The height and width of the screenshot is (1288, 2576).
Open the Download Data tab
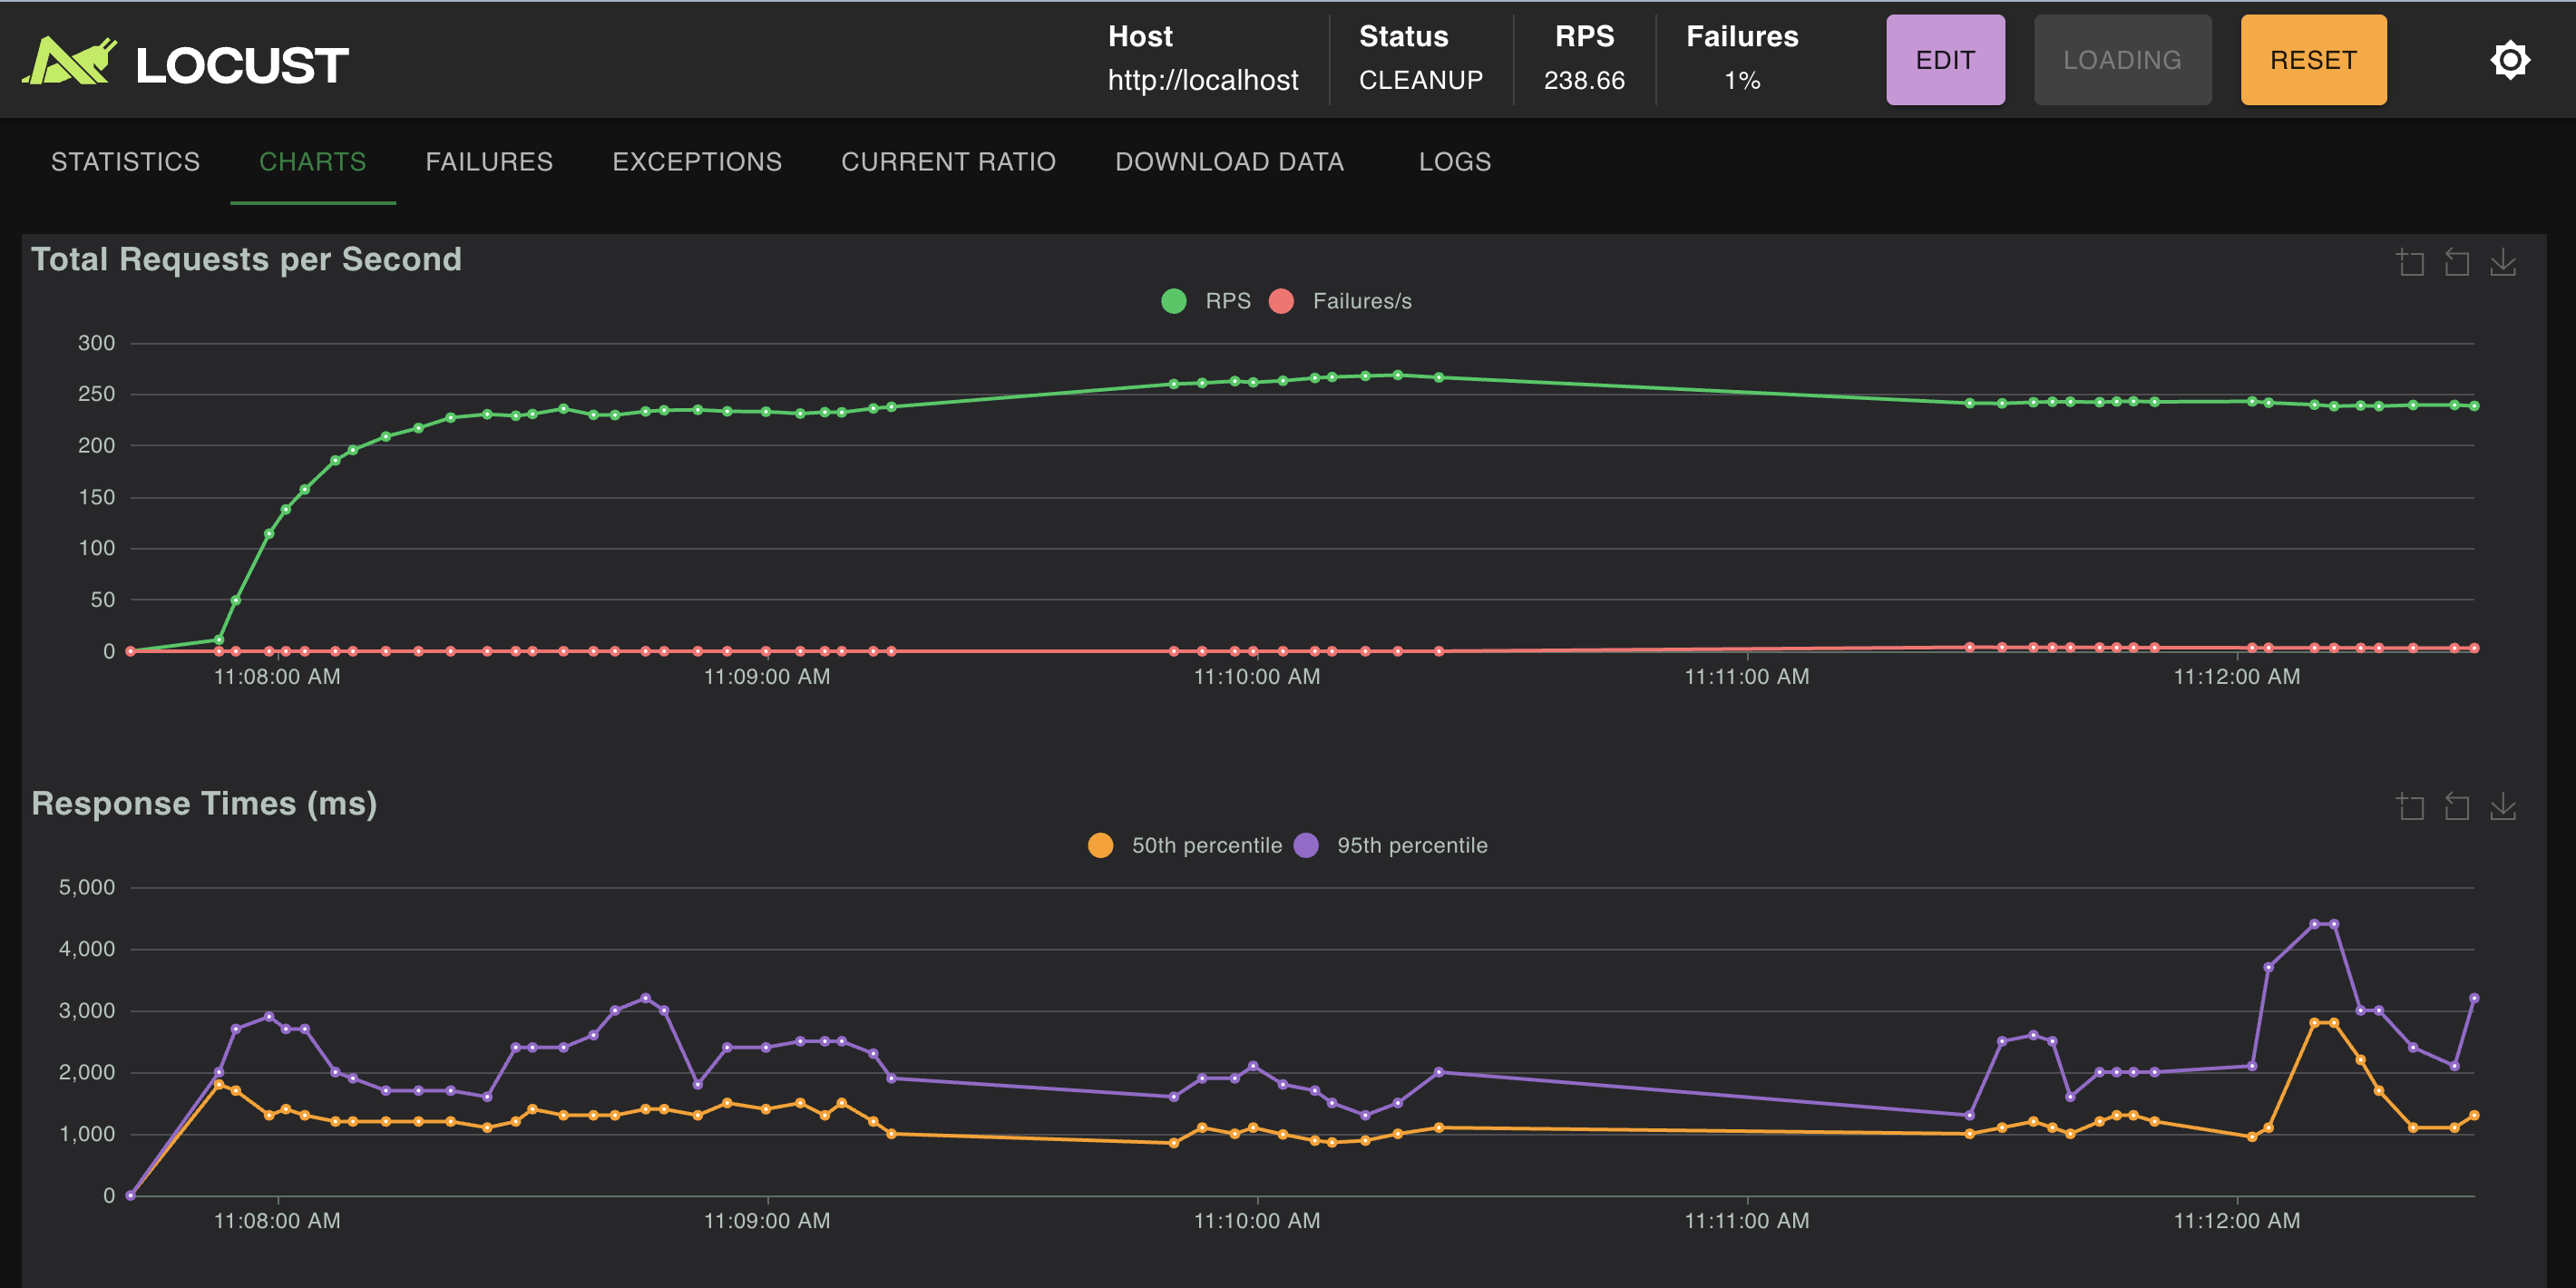point(1229,162)
